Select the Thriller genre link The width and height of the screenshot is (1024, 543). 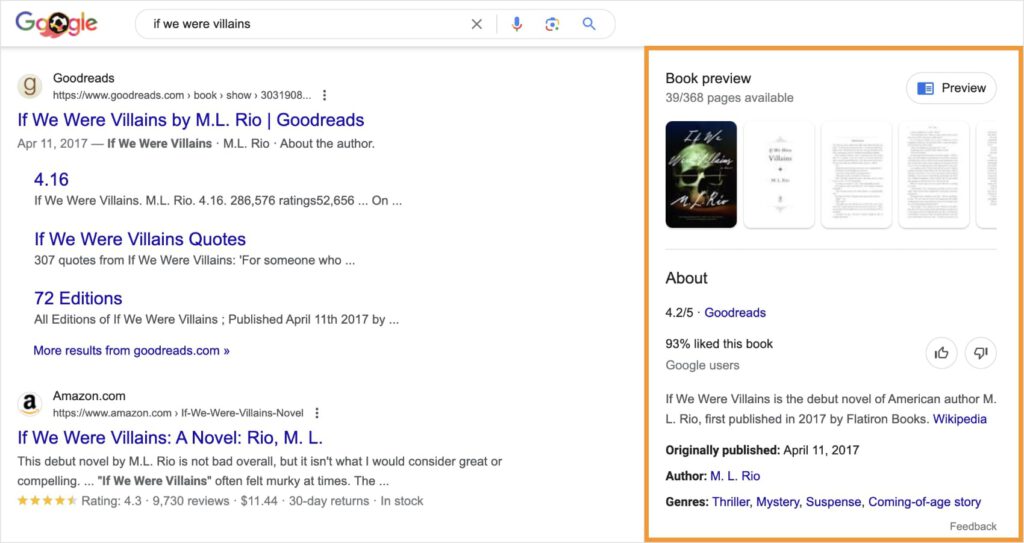[730, 502]
